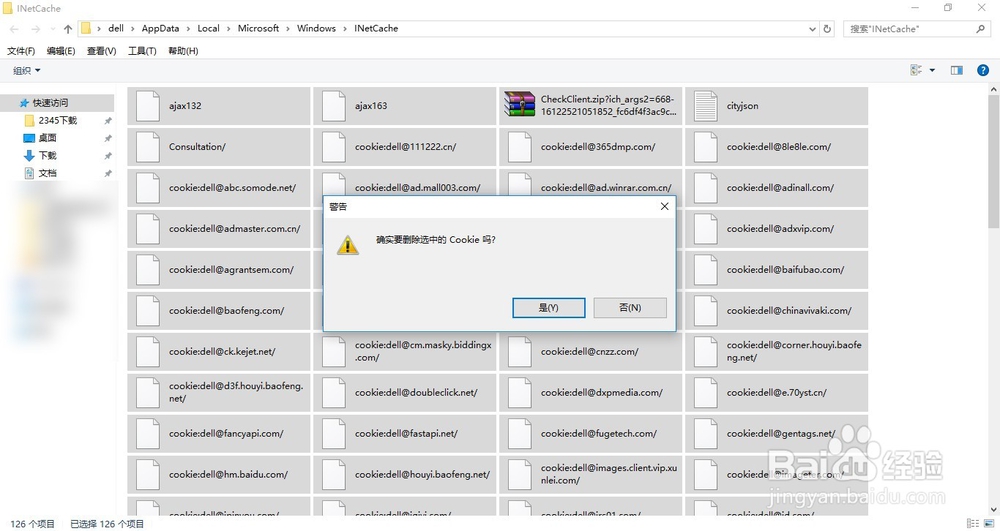Cancel deletion with the 否(N) button
The height and width of the screenshot is (531, 1000).
[x=630, y=308]
